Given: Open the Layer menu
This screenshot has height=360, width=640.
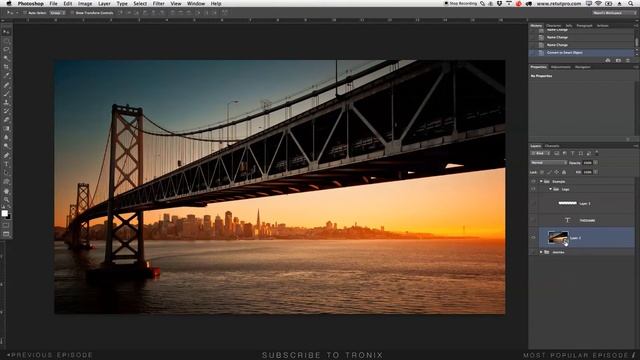Looking at the screenshot, I should pos(104,3).
